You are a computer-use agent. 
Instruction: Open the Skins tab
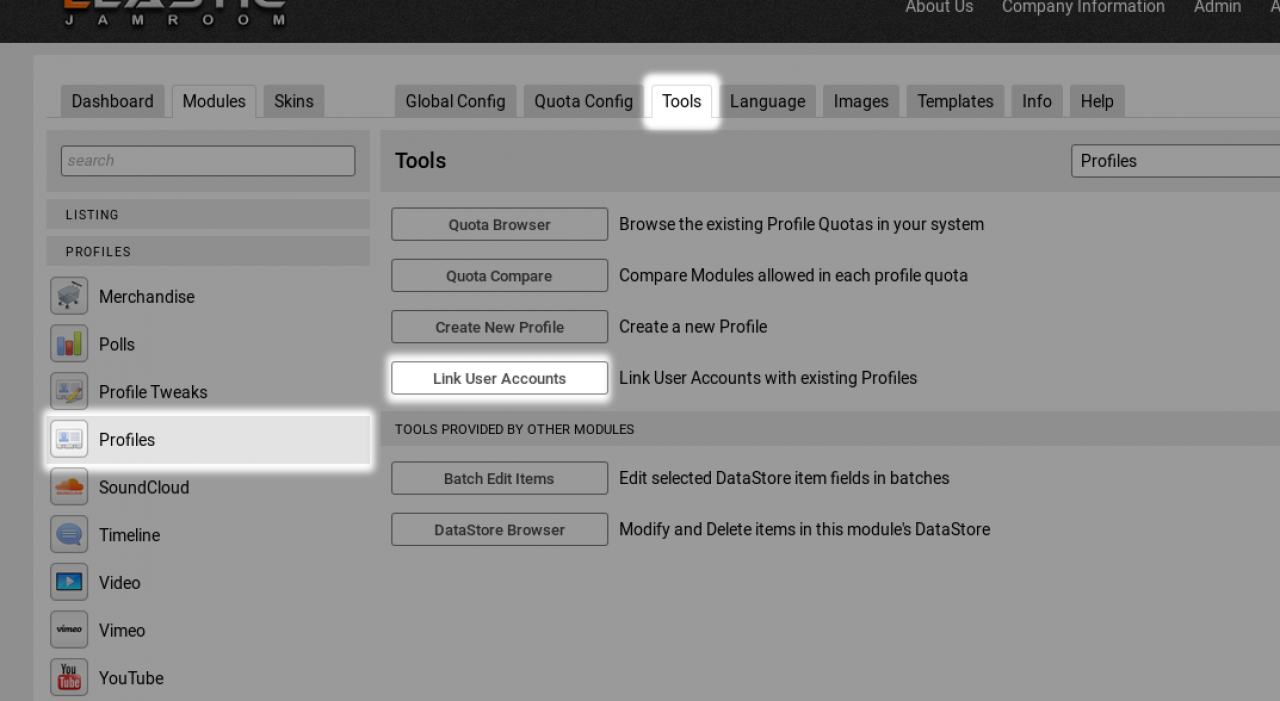pos(294,101)
